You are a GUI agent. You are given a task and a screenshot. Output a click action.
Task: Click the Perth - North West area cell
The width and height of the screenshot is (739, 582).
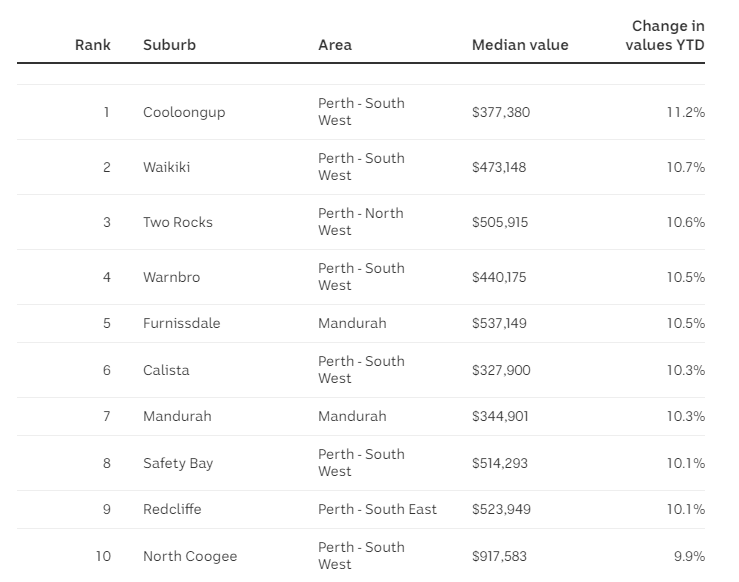point(361,222)
